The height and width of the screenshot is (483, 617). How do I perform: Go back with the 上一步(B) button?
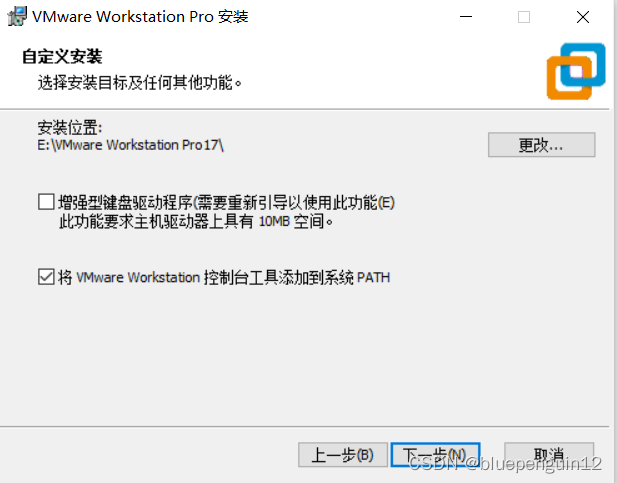point(343,455)
